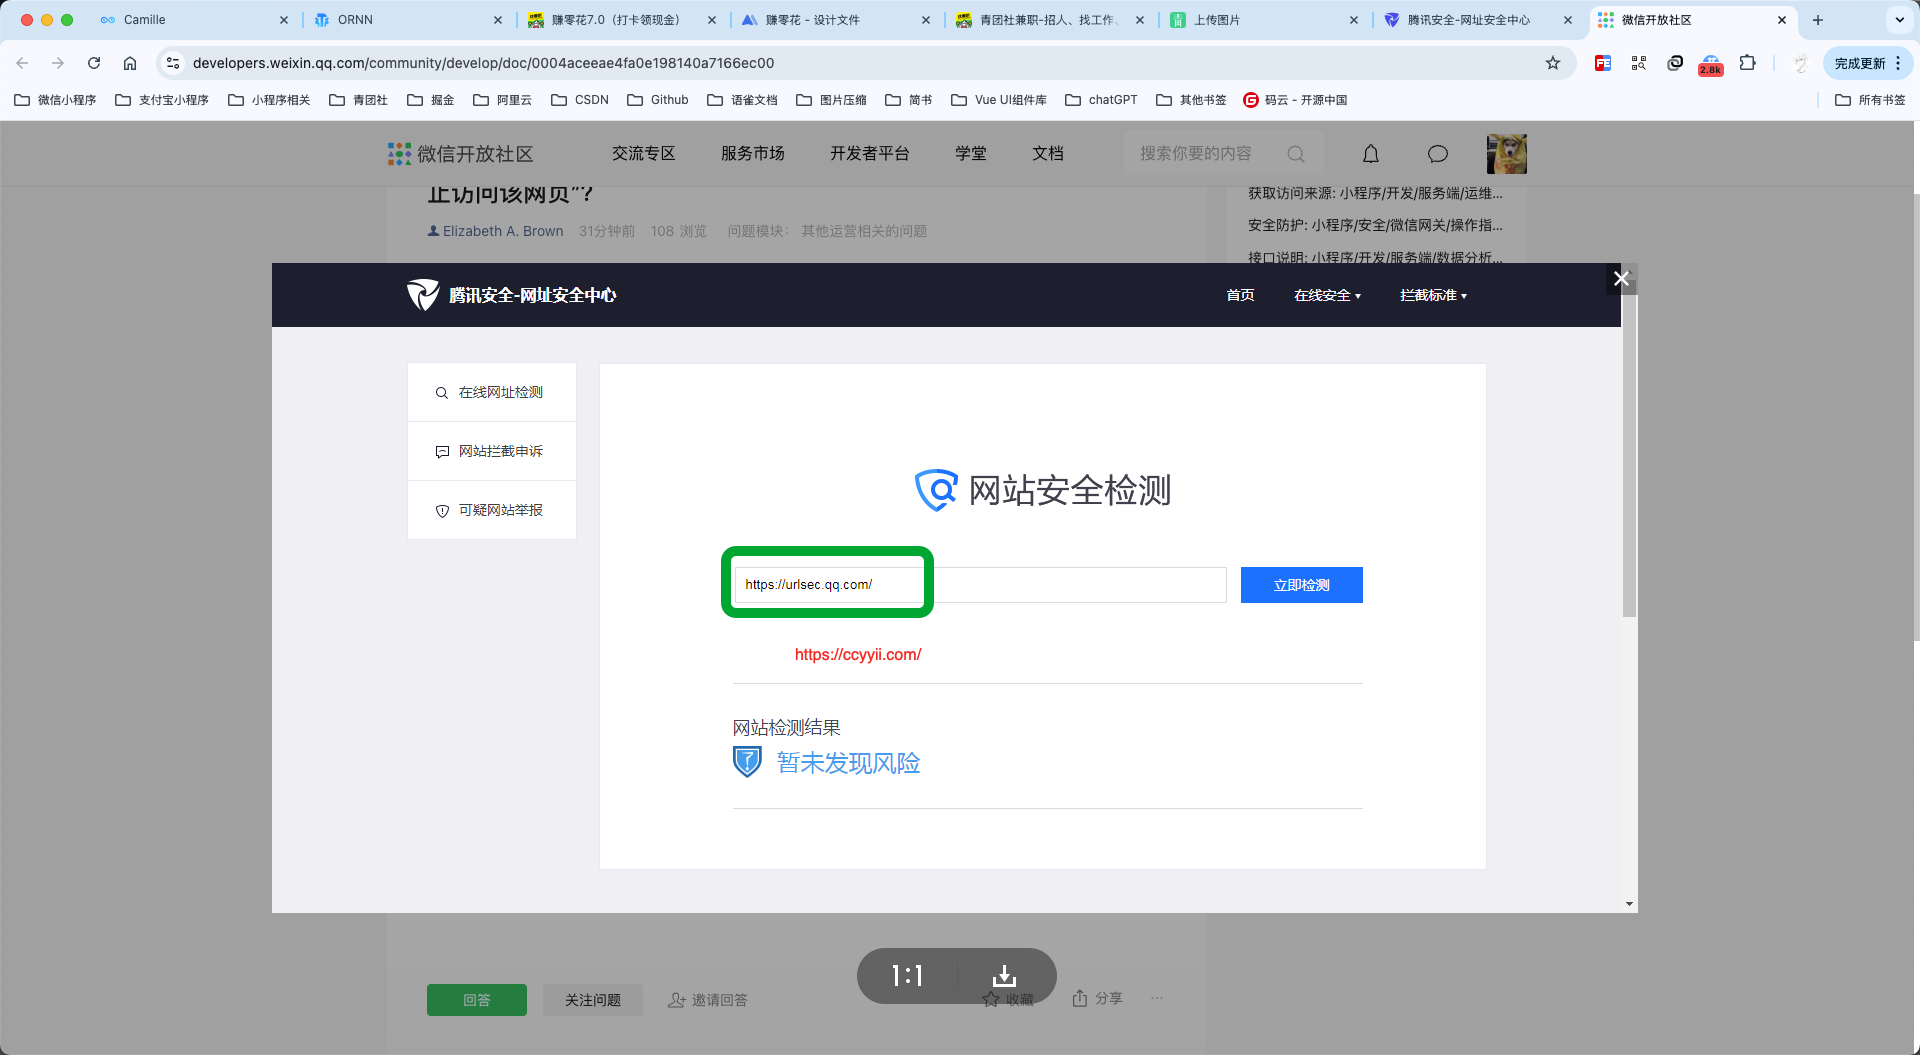1920x1055 pixels.
Task: Bookmark this page with the star icon
Action: [x=1553, y=63]
